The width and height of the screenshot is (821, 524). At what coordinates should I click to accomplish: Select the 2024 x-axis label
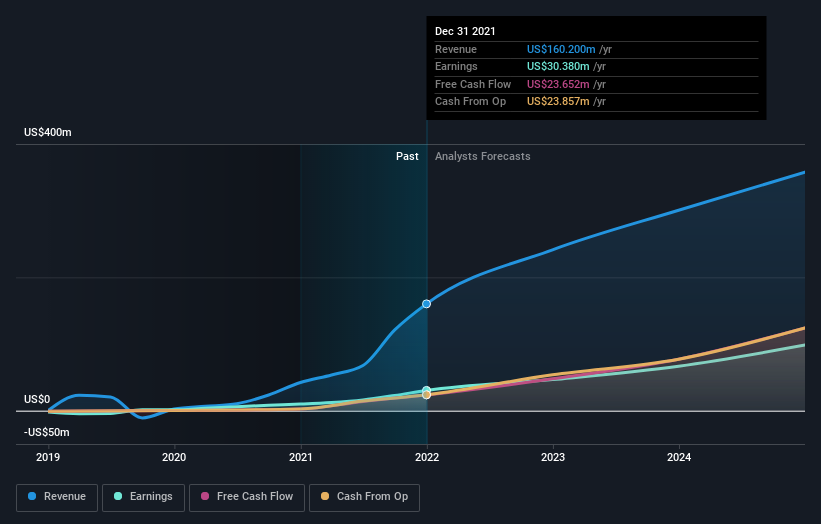(x=679, y=458)
